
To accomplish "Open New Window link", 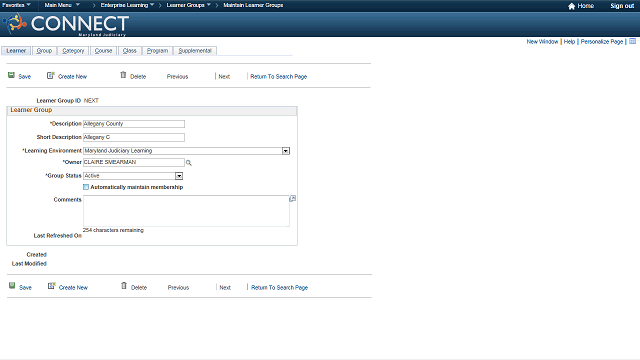I will tap(542, 42).
